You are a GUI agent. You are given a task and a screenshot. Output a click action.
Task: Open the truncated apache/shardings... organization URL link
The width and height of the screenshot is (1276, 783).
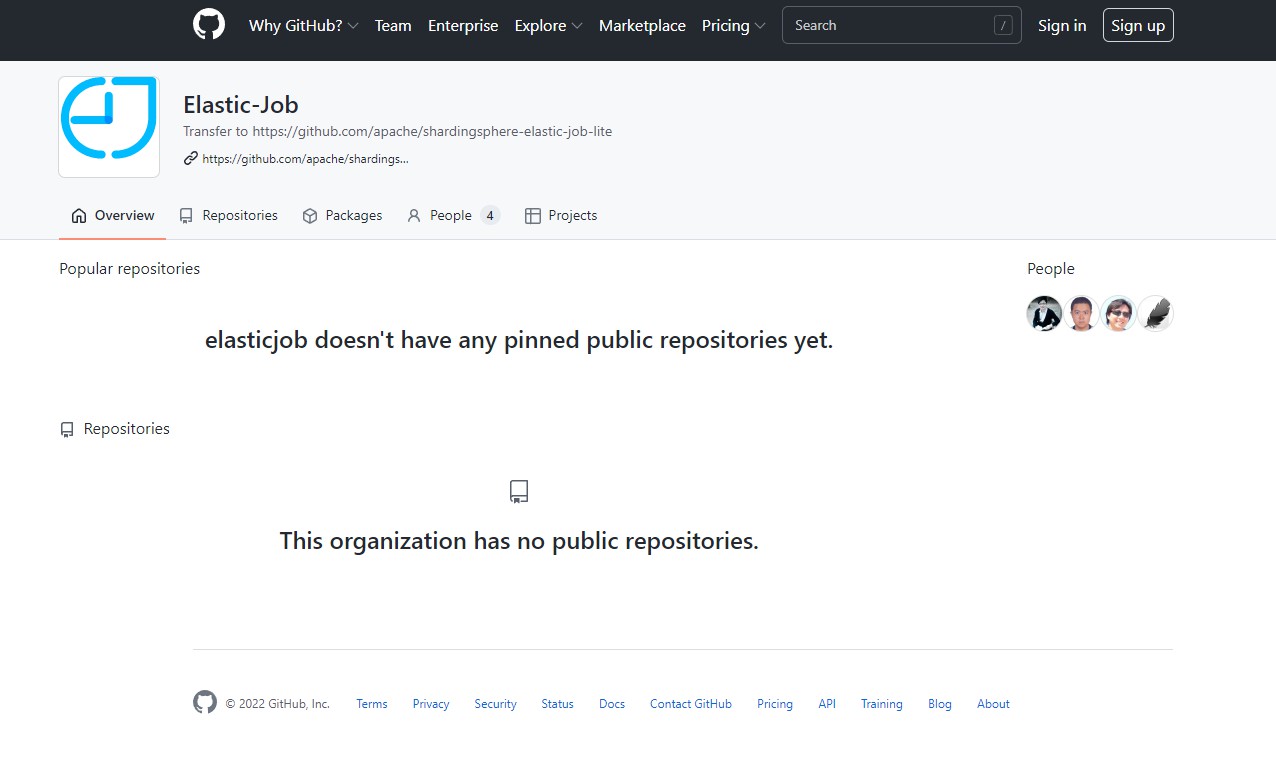pos(305,158)
